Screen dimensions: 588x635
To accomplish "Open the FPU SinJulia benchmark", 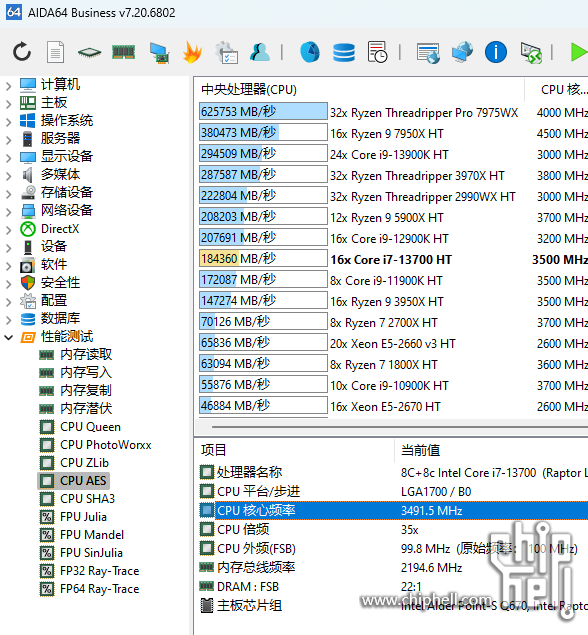I will tap(91, 553).
